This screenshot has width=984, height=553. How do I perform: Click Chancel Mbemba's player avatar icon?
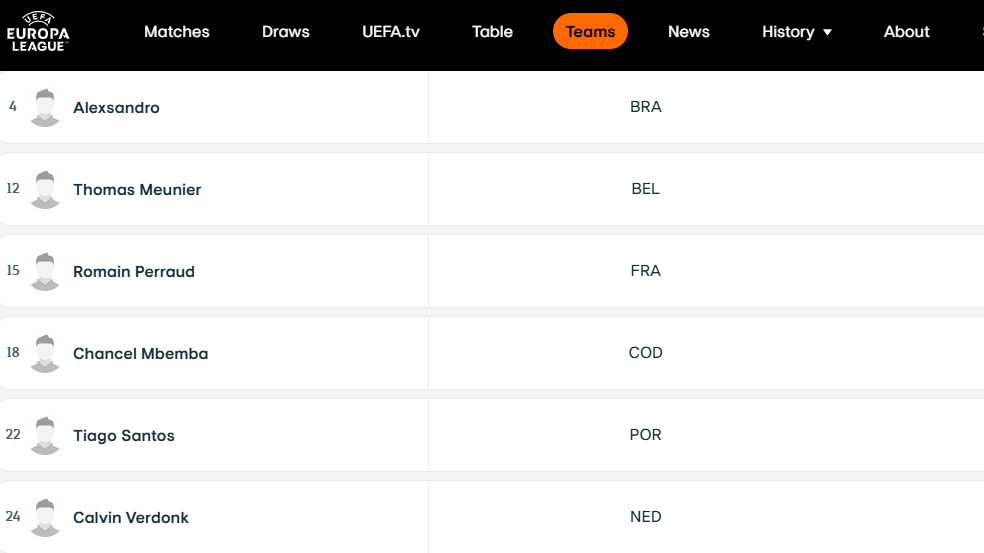45,354
